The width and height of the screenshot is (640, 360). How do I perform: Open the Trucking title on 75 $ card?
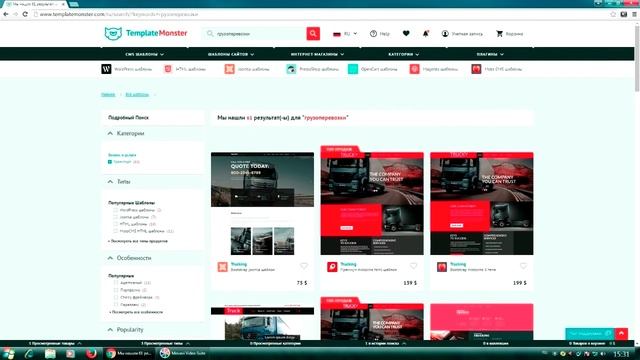click(x=239, y=264)
